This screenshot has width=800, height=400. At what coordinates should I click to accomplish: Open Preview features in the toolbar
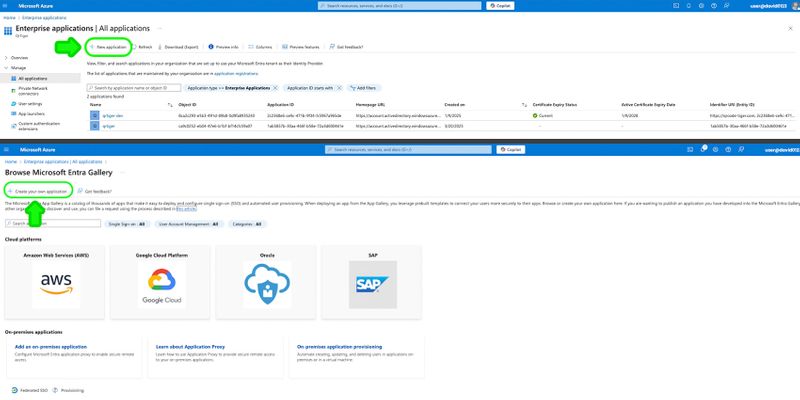[x=301, y=47]
